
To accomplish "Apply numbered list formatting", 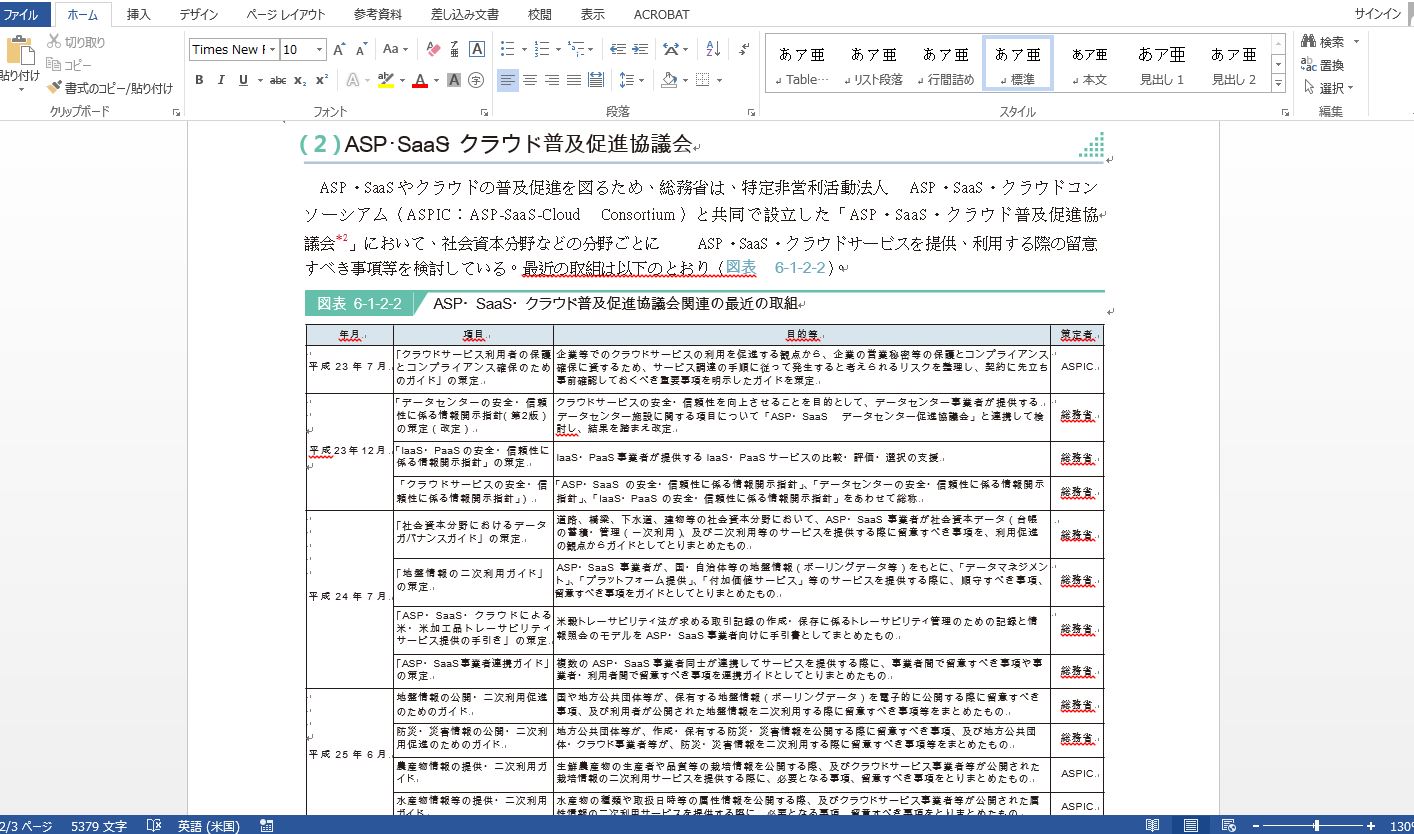I will (x=541, y=49).
